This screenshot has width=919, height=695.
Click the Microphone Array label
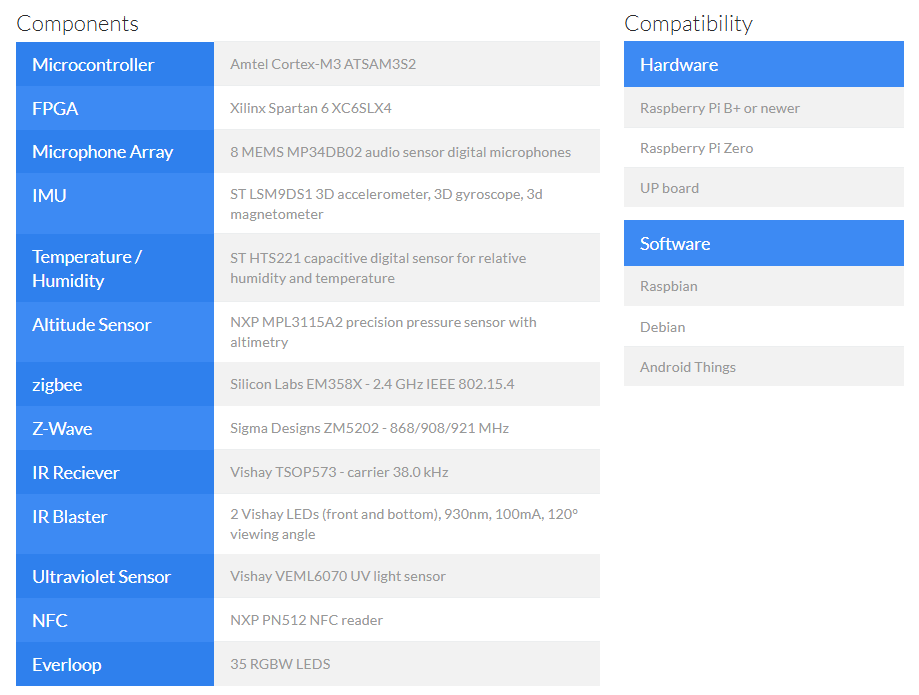click(102, 152)
